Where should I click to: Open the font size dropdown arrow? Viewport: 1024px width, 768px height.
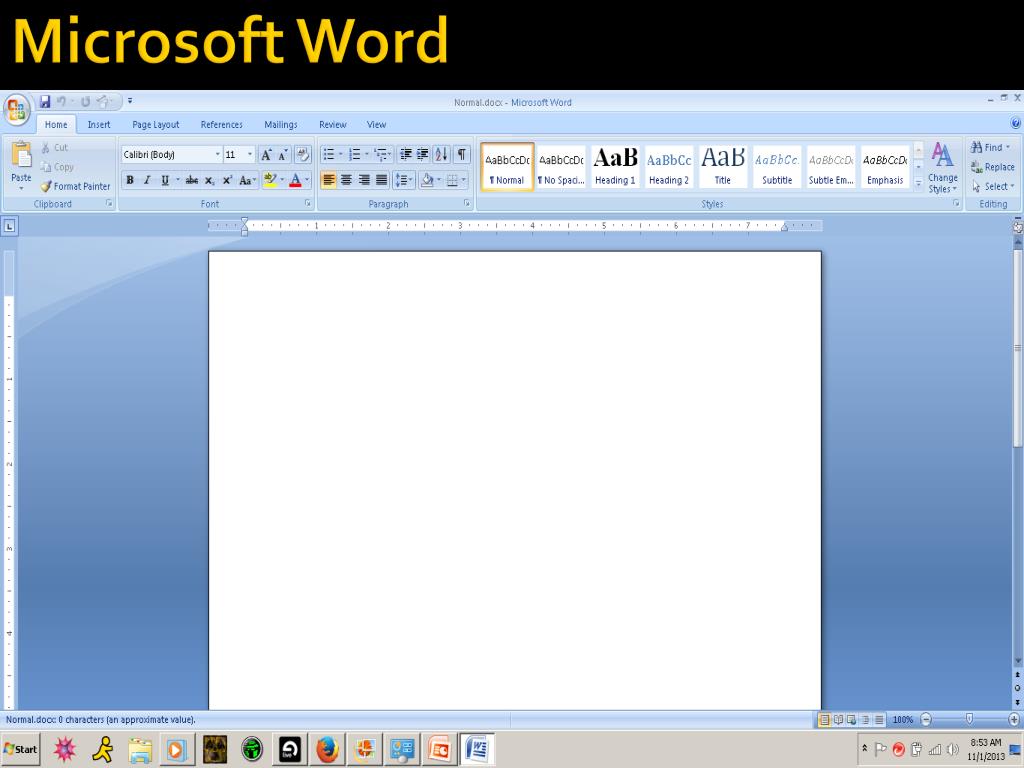(x=249, y=155)
